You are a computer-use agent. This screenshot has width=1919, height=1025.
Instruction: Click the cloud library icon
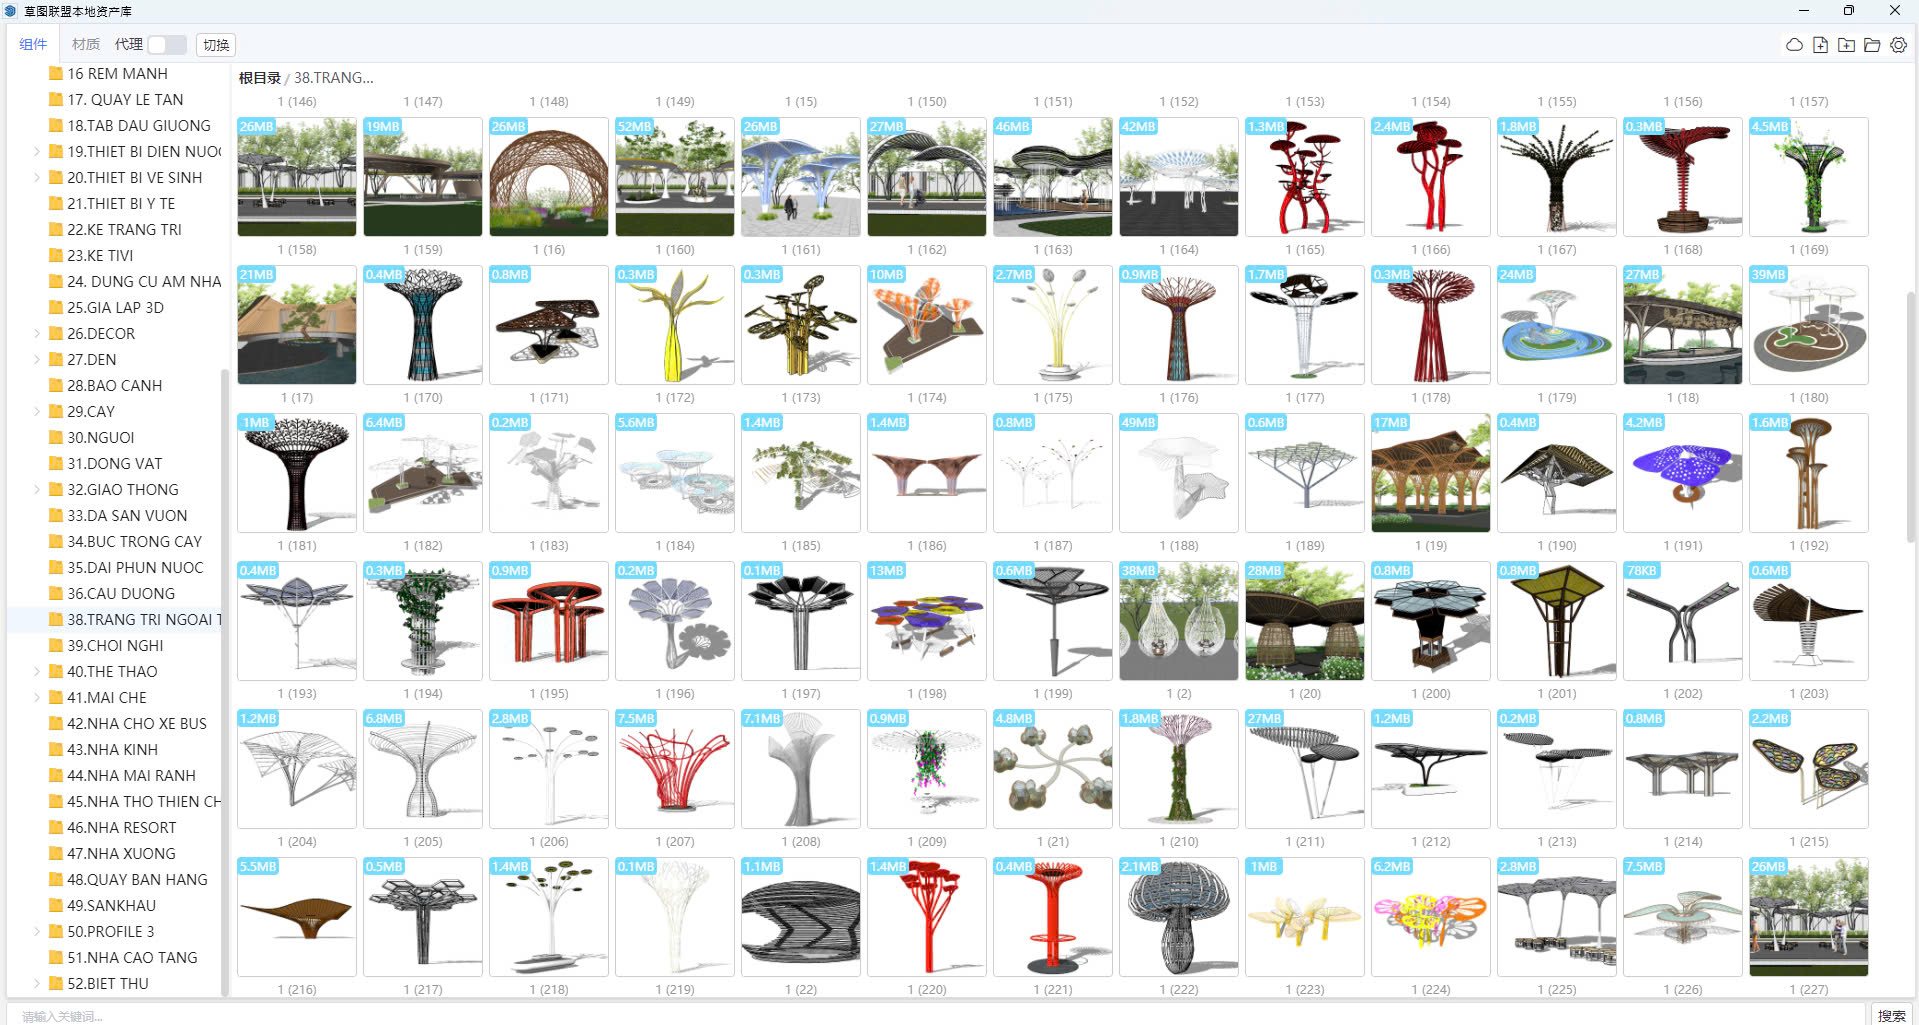(x=1794, y=45)
